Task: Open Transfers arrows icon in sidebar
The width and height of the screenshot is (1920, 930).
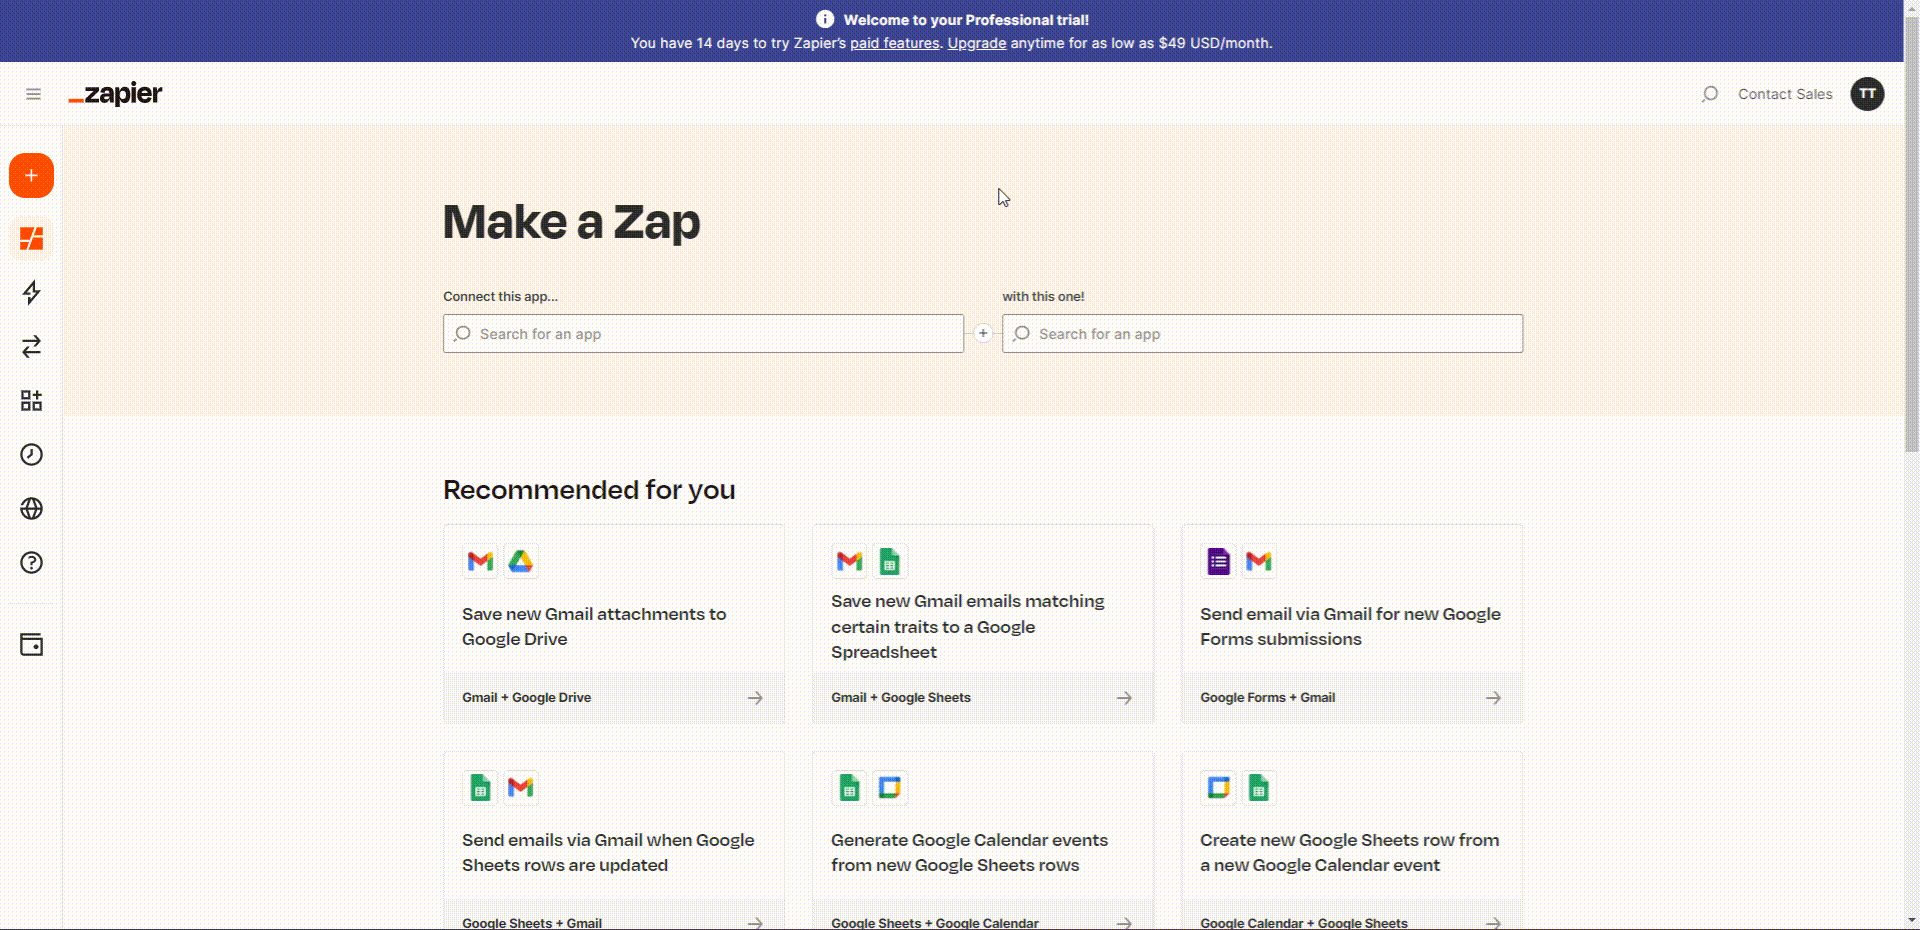Action: (x=31, y=347)
